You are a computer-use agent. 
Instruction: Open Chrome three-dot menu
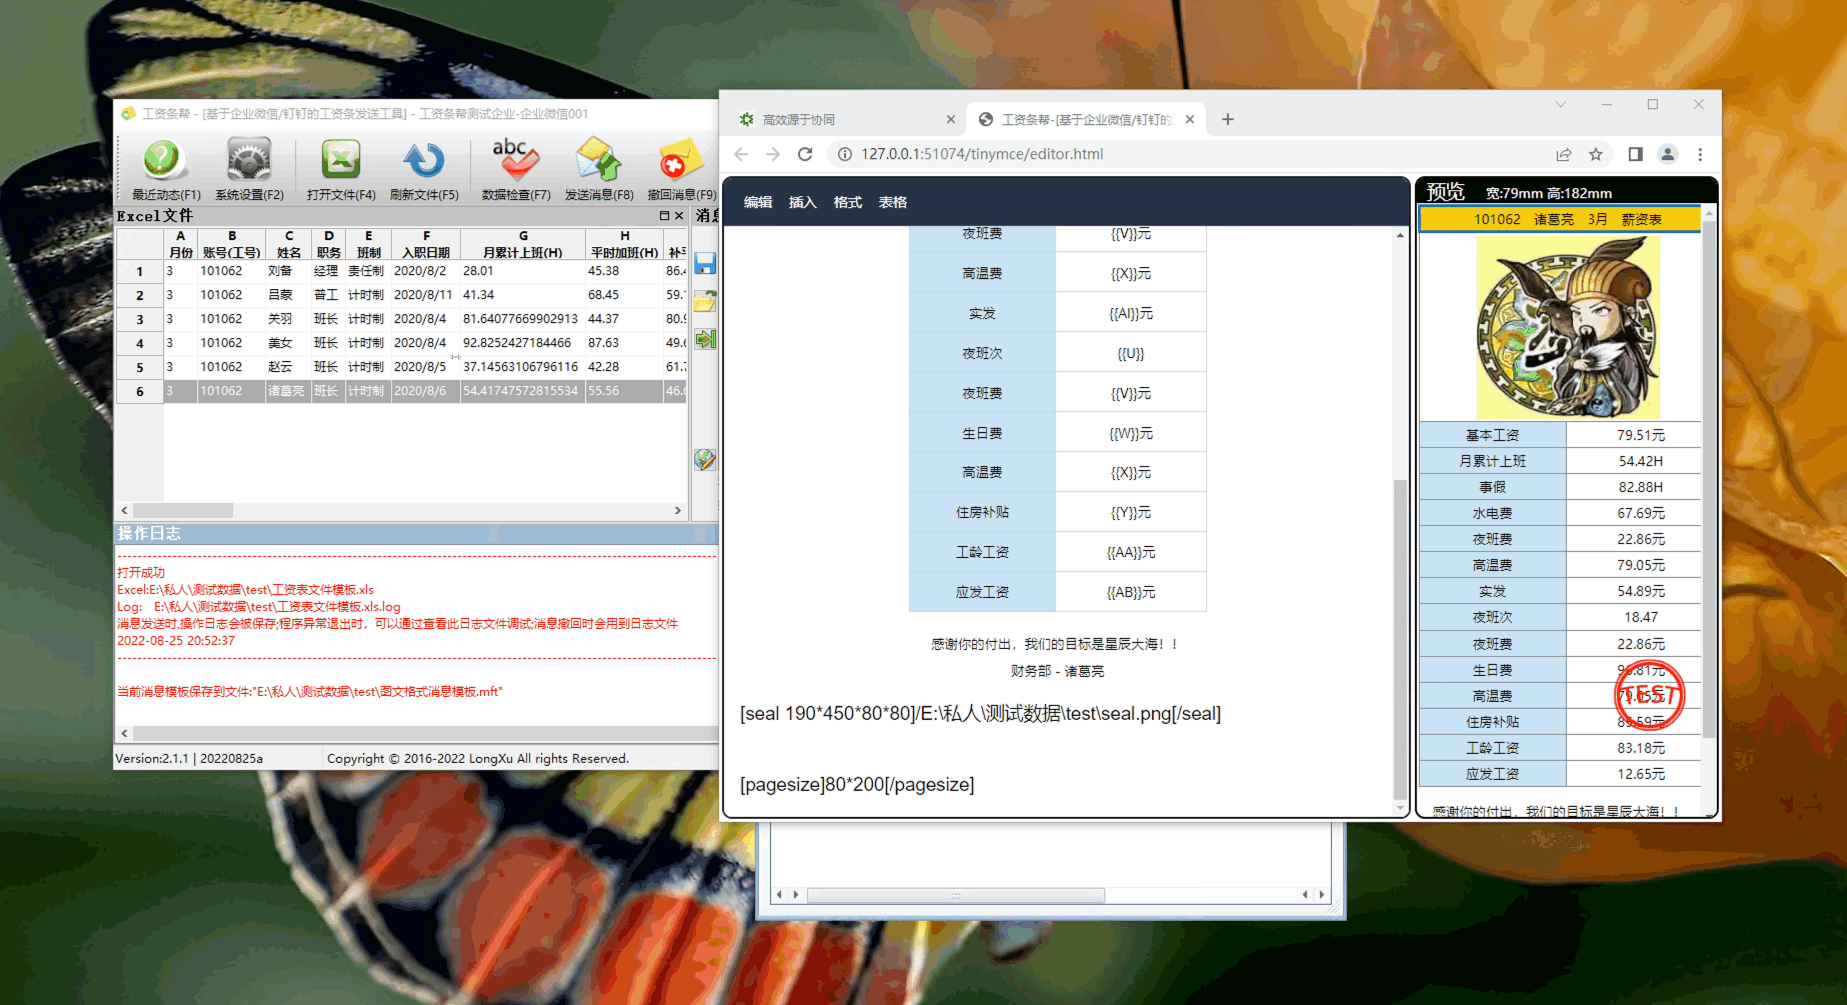click(x=1700, y=154)
